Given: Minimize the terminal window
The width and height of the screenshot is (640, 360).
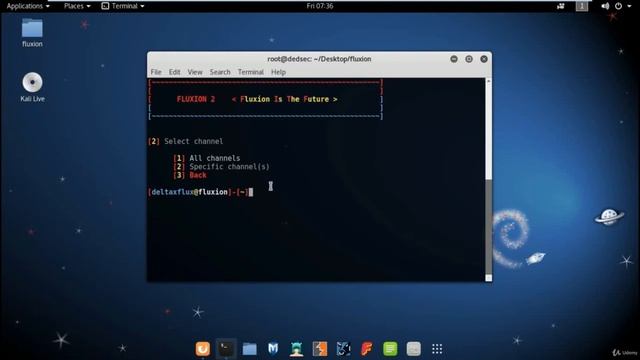Looking at the screenshot, I should pos(454,59).
